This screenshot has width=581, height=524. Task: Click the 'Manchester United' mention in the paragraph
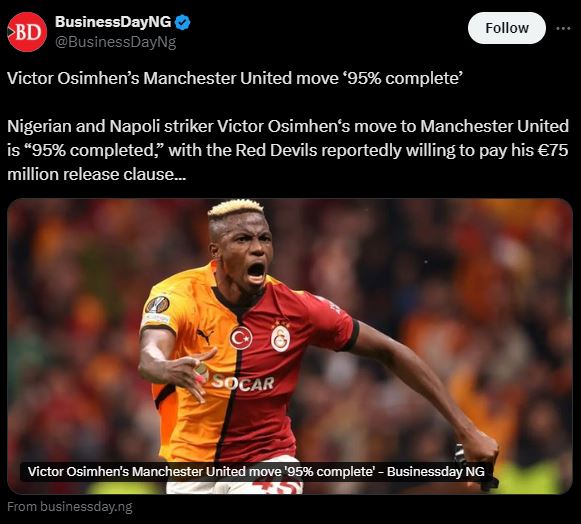pyautogui.click(x=494, y=126)
